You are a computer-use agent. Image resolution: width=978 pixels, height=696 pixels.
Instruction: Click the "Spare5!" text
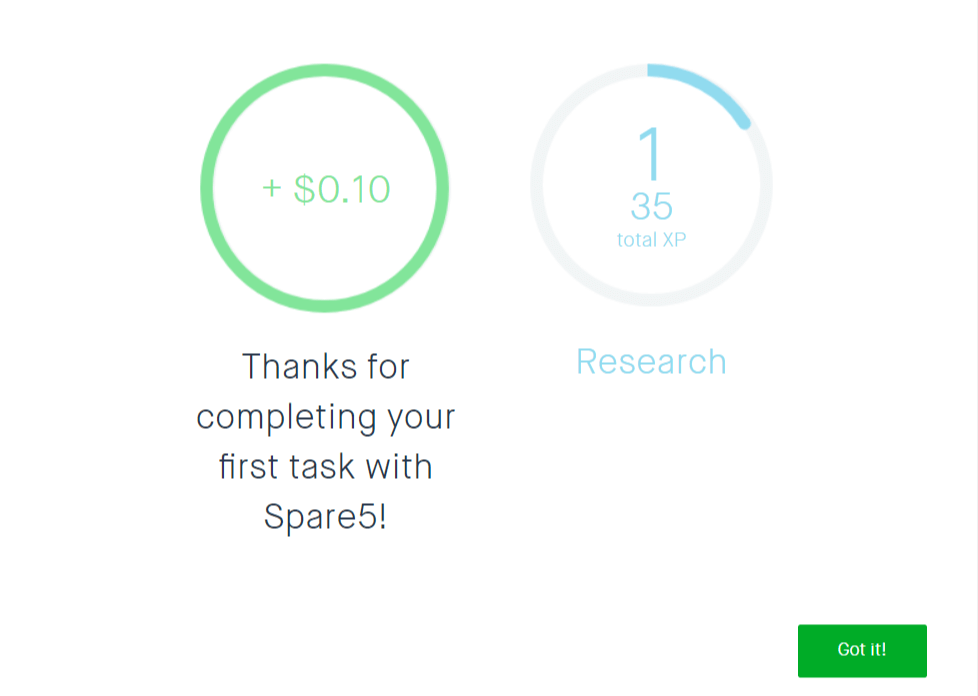325,517
